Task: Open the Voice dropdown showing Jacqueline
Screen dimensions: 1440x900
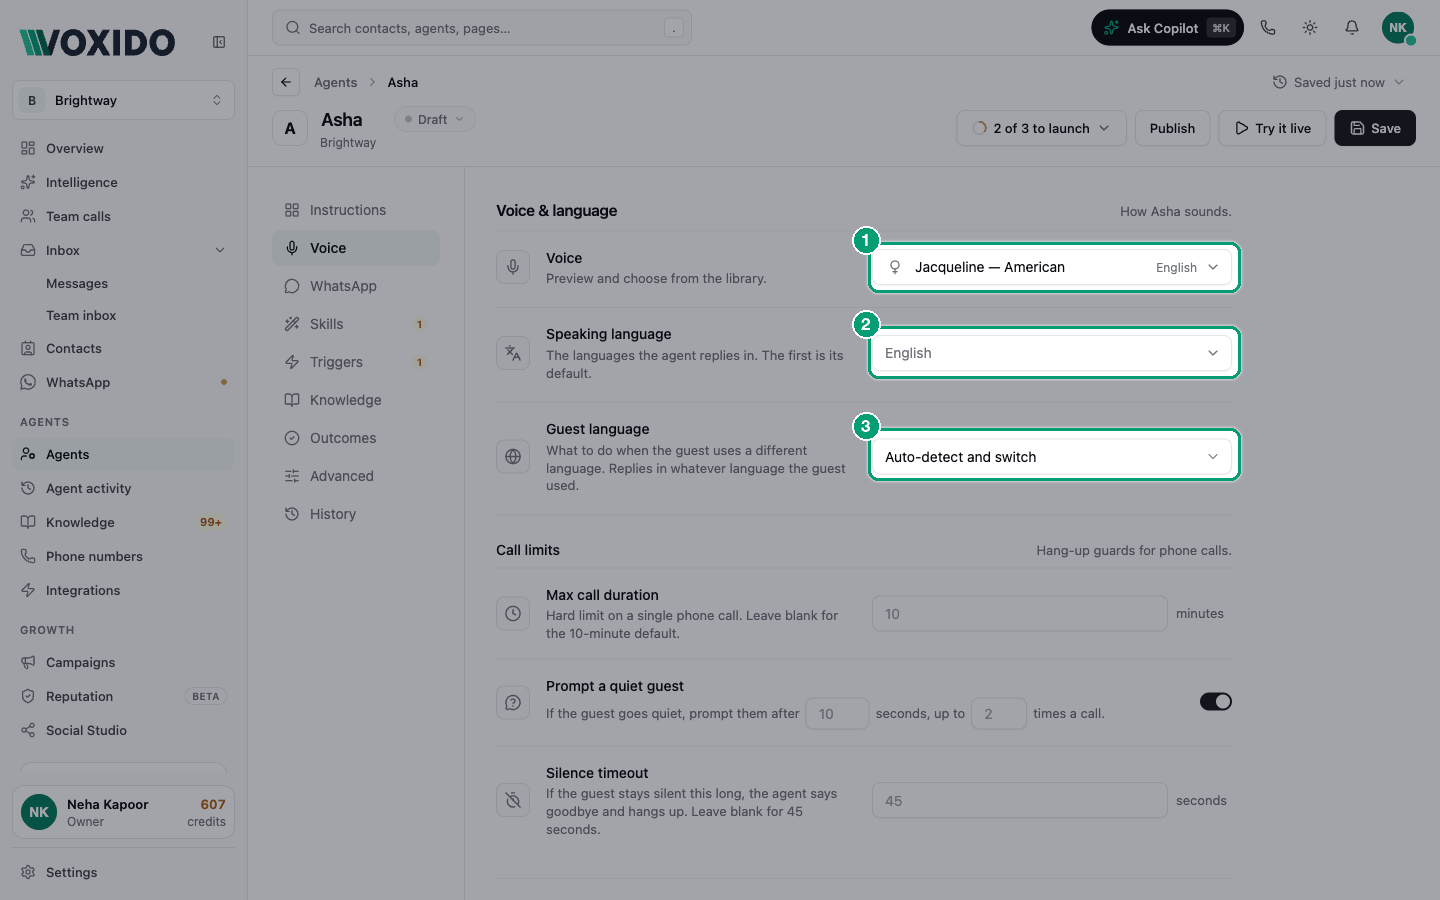Action: 1054,267
